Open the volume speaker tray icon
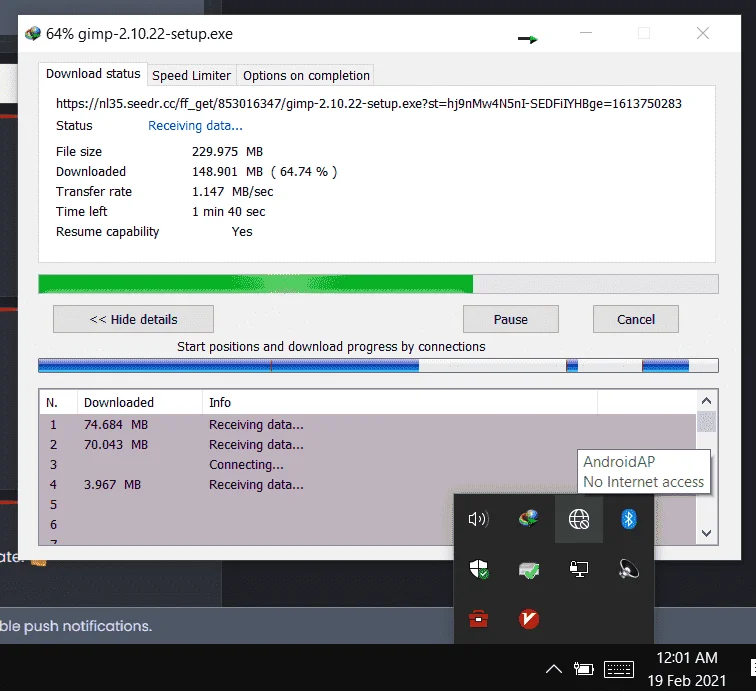This screenshot has width=756, height=691. [x=478, y=519]
